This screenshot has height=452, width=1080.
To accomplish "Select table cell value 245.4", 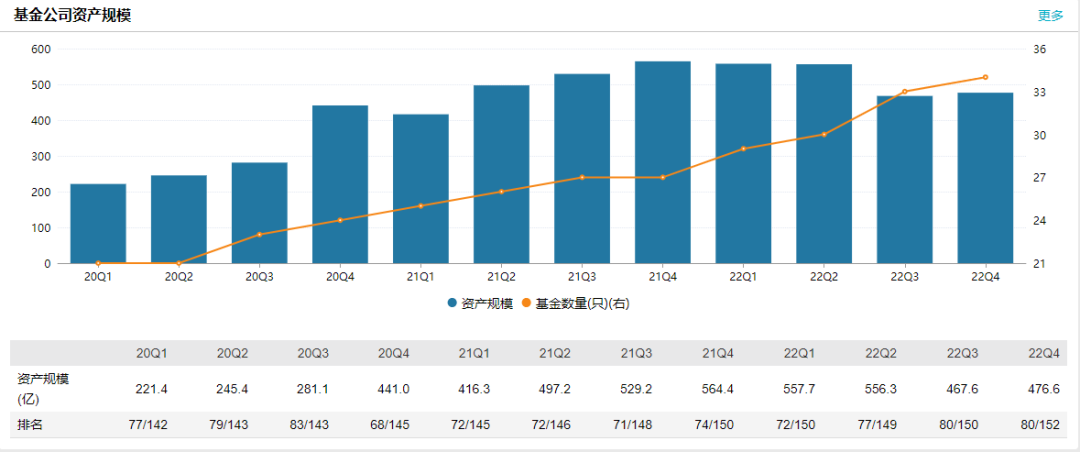I will 232,389.
